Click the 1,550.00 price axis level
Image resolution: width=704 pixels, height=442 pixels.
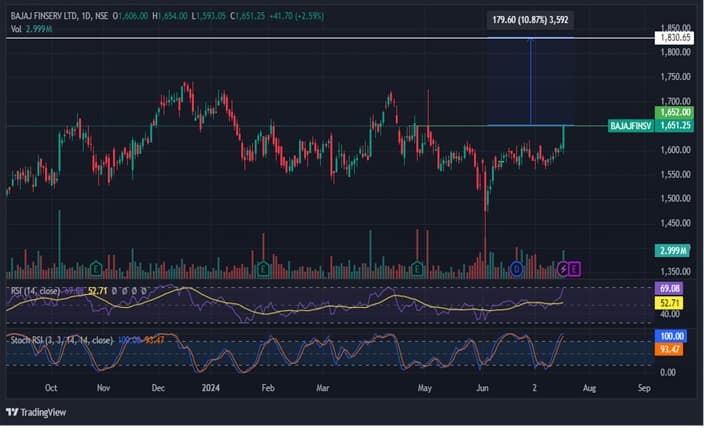point(675,174)
